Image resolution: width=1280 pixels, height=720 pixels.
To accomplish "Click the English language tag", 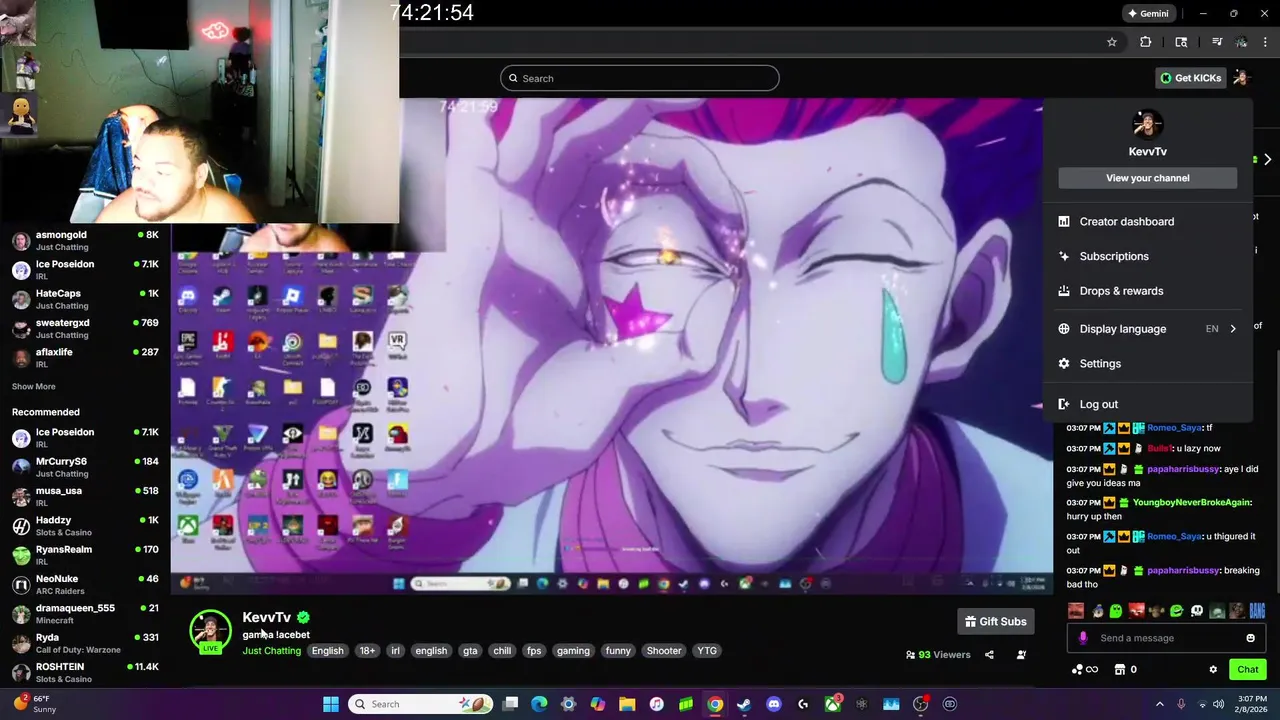I will 327,651.
